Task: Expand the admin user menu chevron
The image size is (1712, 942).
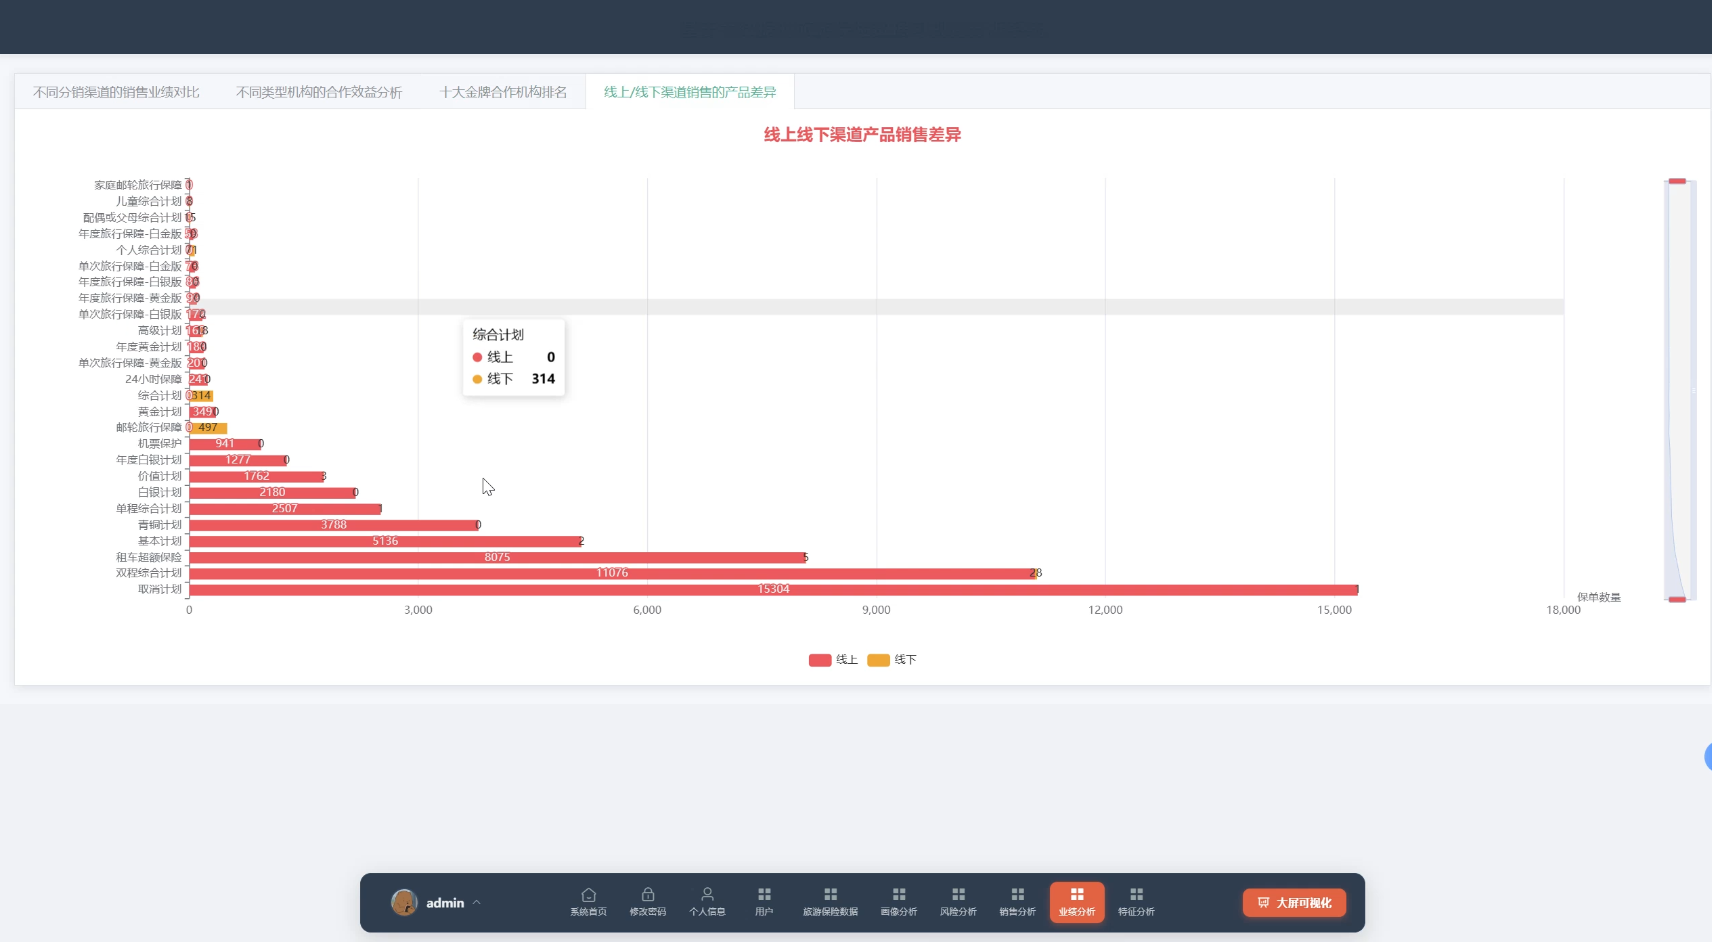Action: click(x=477, y=902)
